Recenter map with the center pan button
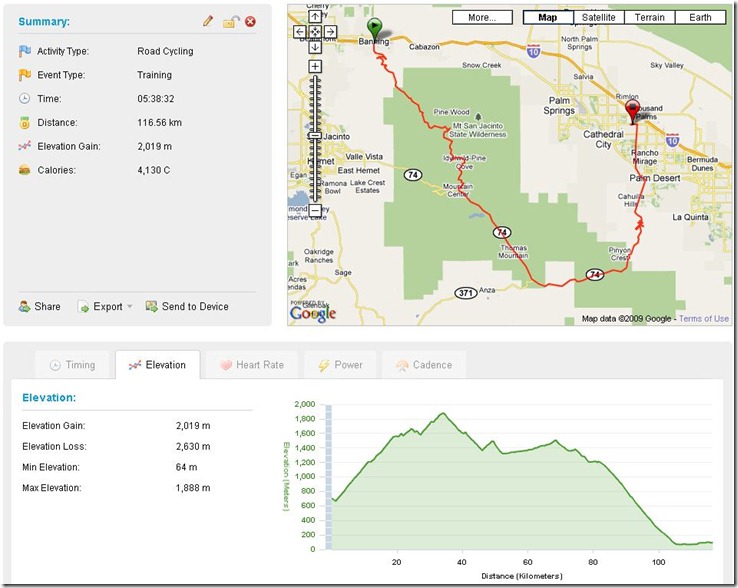Screen dimensions: 738x588 click(x=315, y=32)
